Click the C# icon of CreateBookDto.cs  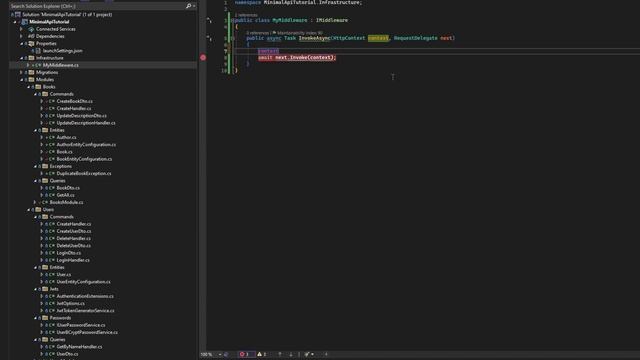tap(52, 101)
